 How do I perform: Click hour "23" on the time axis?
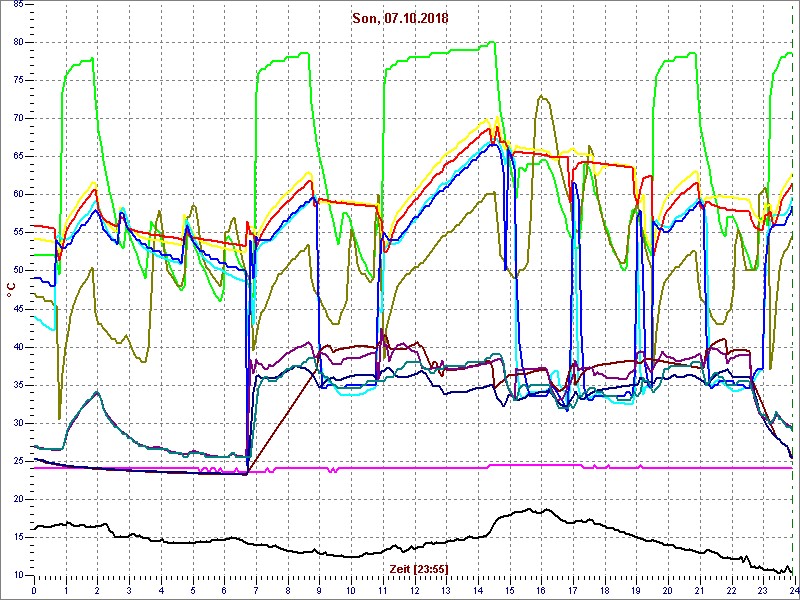[x=763, y=590]
